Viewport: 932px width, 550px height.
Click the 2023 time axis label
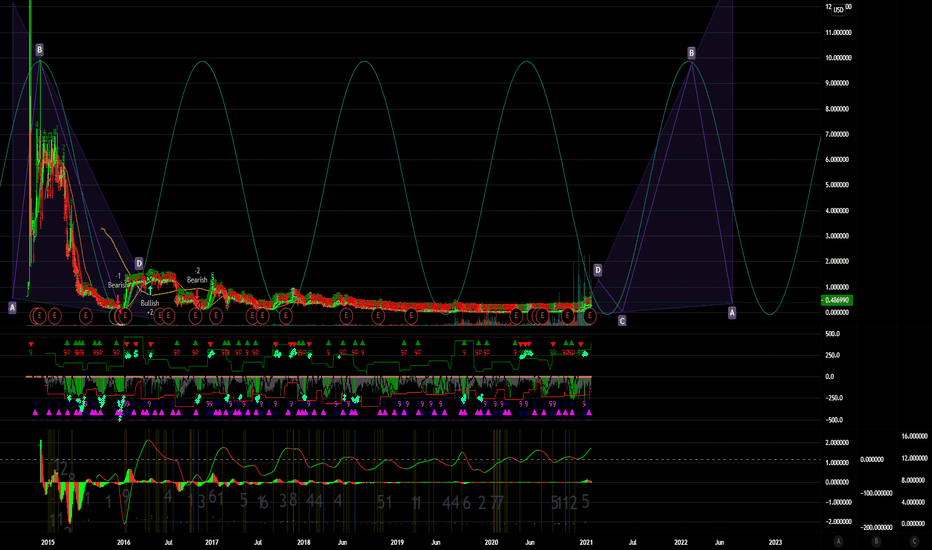point(775,542)
